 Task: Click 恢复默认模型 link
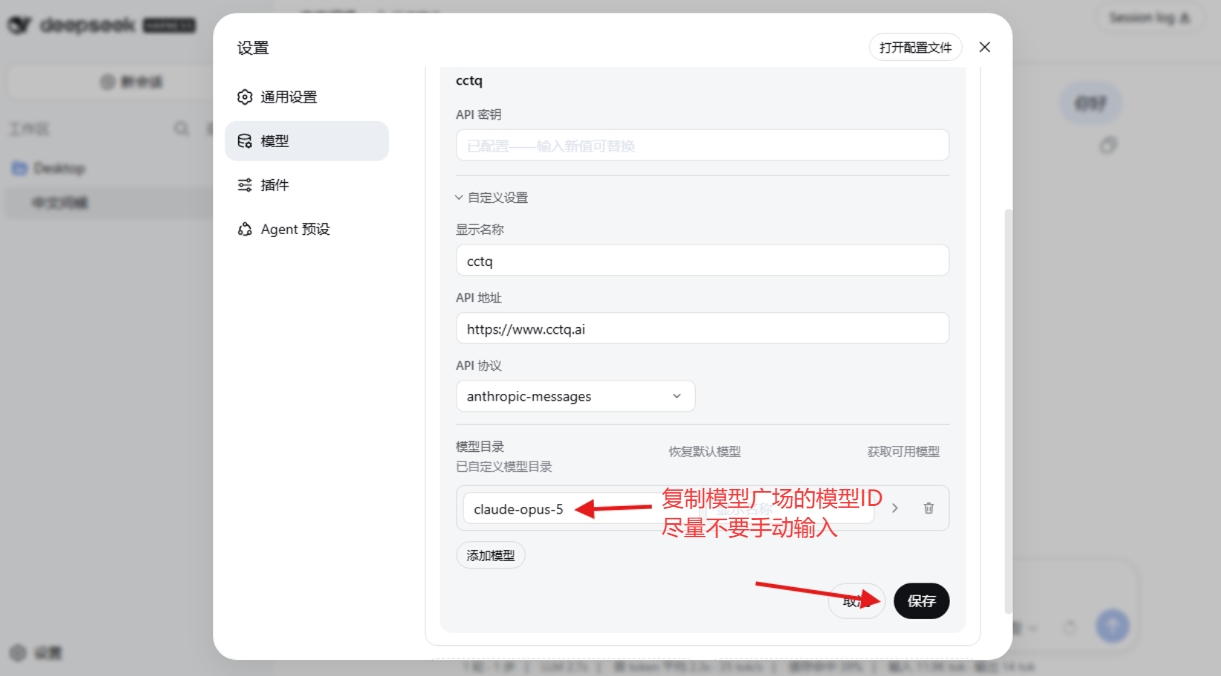click(x=705, y=451)
